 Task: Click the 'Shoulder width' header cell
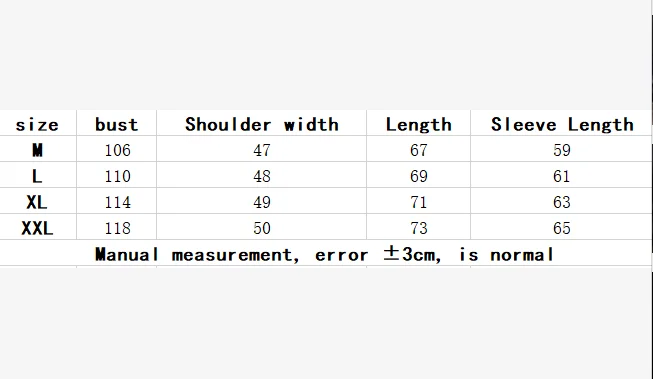coord(262,125)
